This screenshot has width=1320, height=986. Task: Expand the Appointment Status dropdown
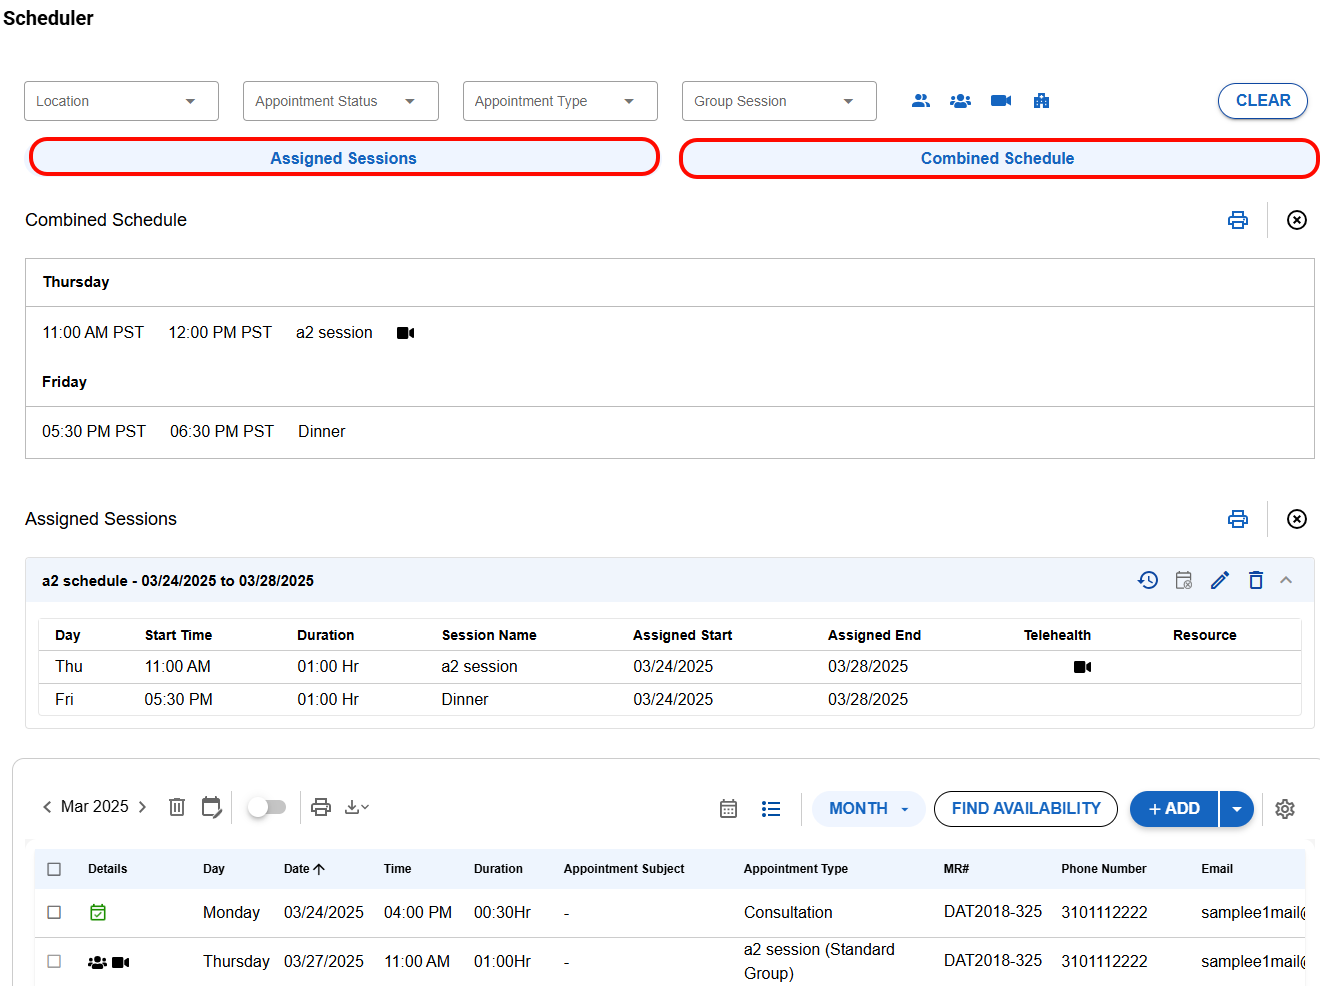[x=340, y=101]
